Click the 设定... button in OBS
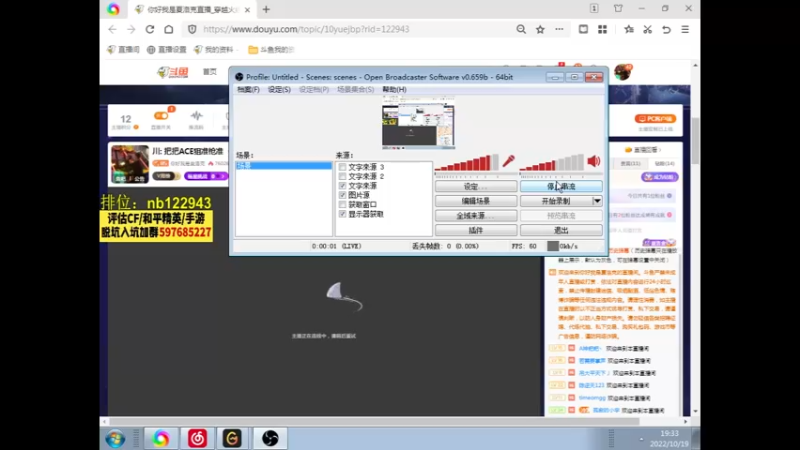The image size is (800, 450). (x=476, y=186)
